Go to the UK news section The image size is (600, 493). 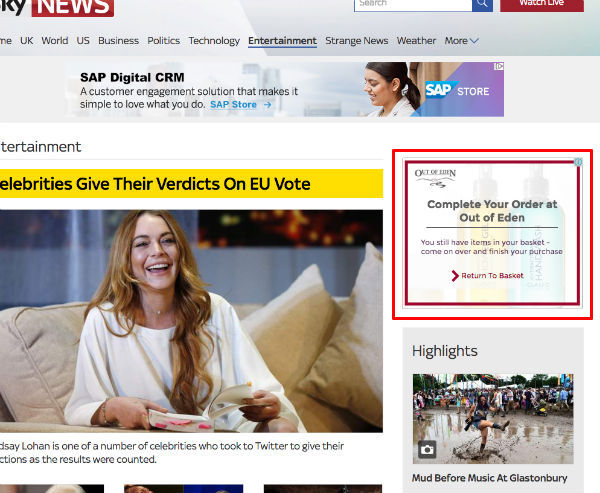tap(26, 41)
